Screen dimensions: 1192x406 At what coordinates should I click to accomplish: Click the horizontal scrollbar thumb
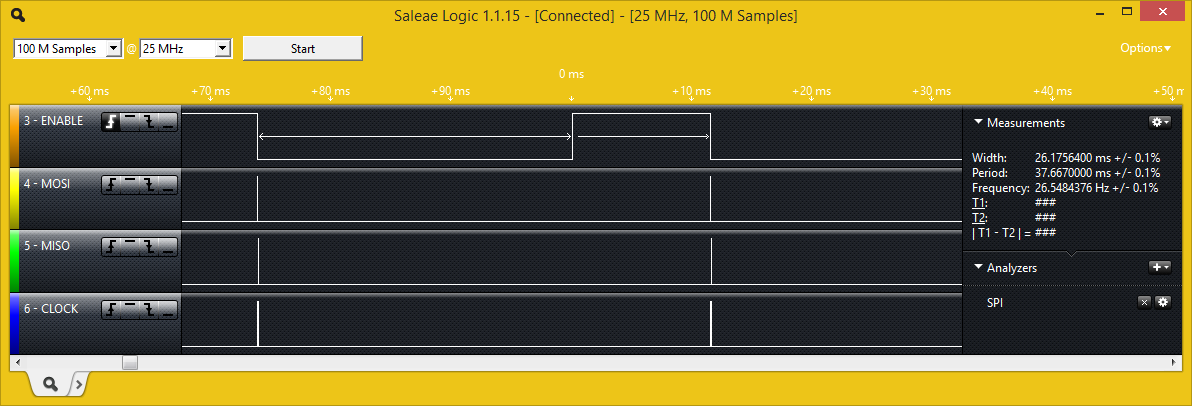pyautogui.click(x=130, y=363)
